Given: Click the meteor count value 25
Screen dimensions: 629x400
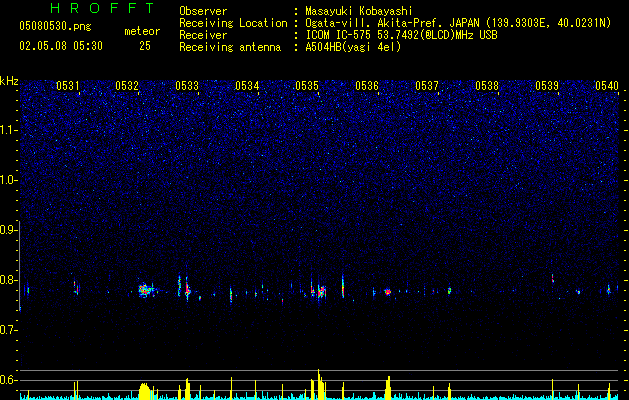Looking at the screenshot, I should click(x=145, y=46).
